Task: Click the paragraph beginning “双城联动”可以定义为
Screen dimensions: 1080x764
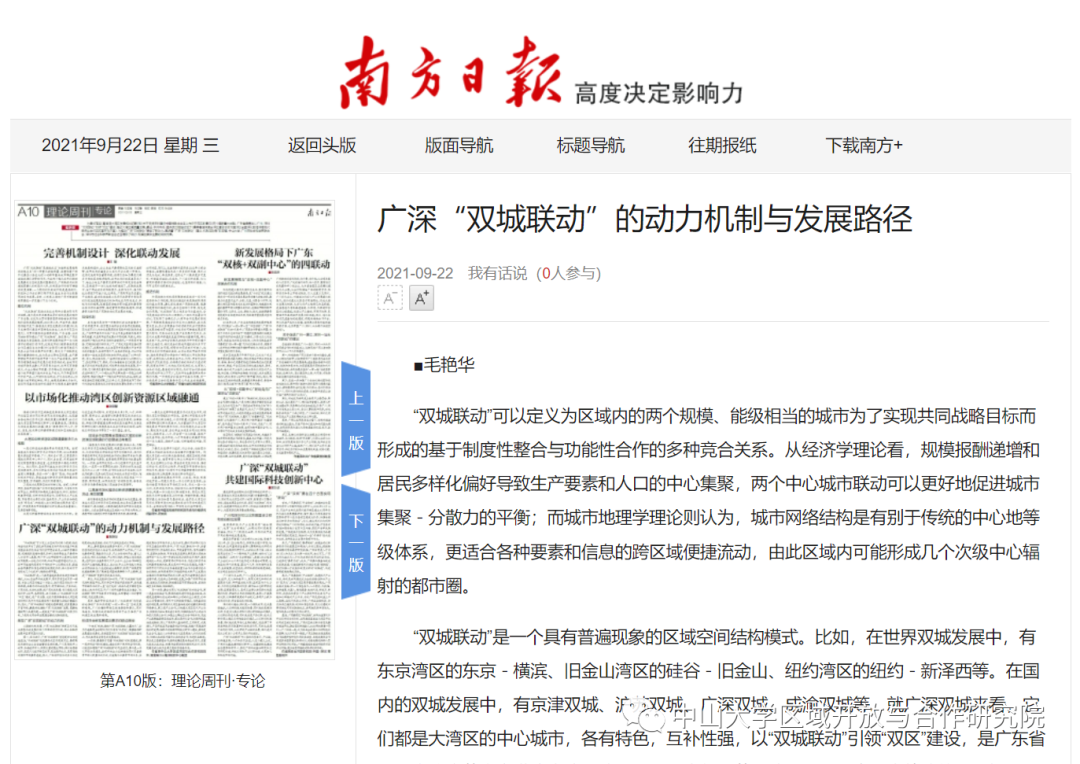Action: [x=708, y=501]
